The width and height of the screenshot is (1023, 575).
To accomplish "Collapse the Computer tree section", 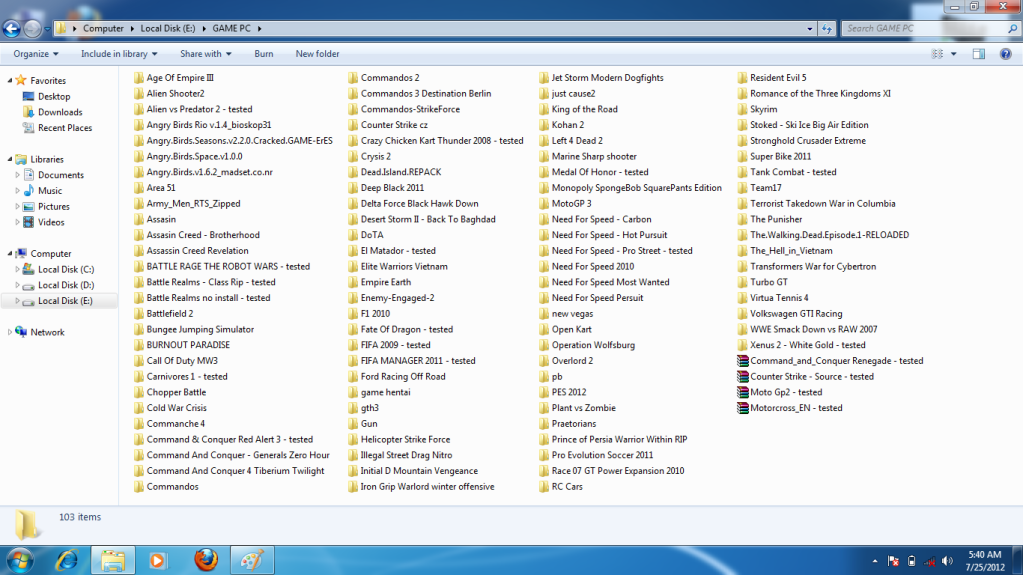I will click(10, 253).
